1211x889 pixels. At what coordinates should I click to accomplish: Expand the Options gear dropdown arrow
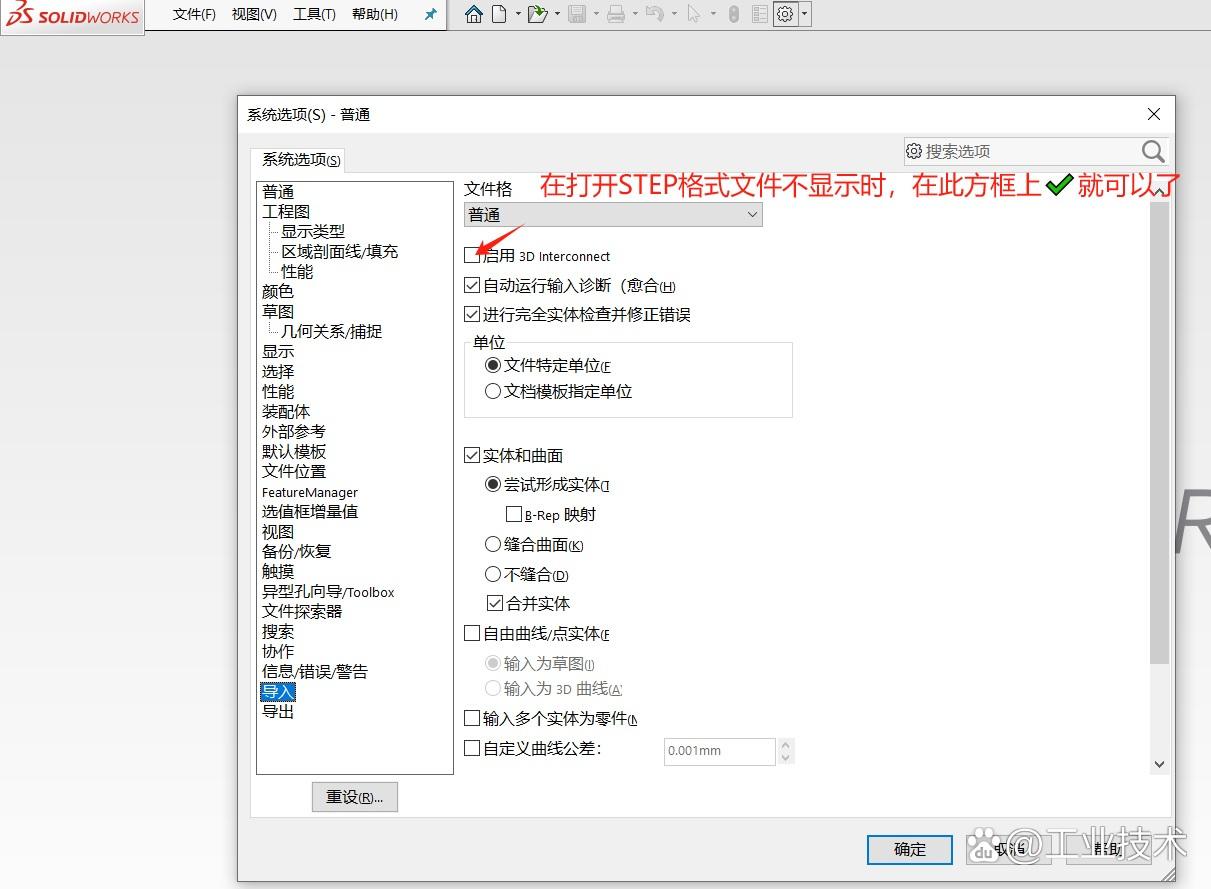pyautogui.click(x=805, y=14)
